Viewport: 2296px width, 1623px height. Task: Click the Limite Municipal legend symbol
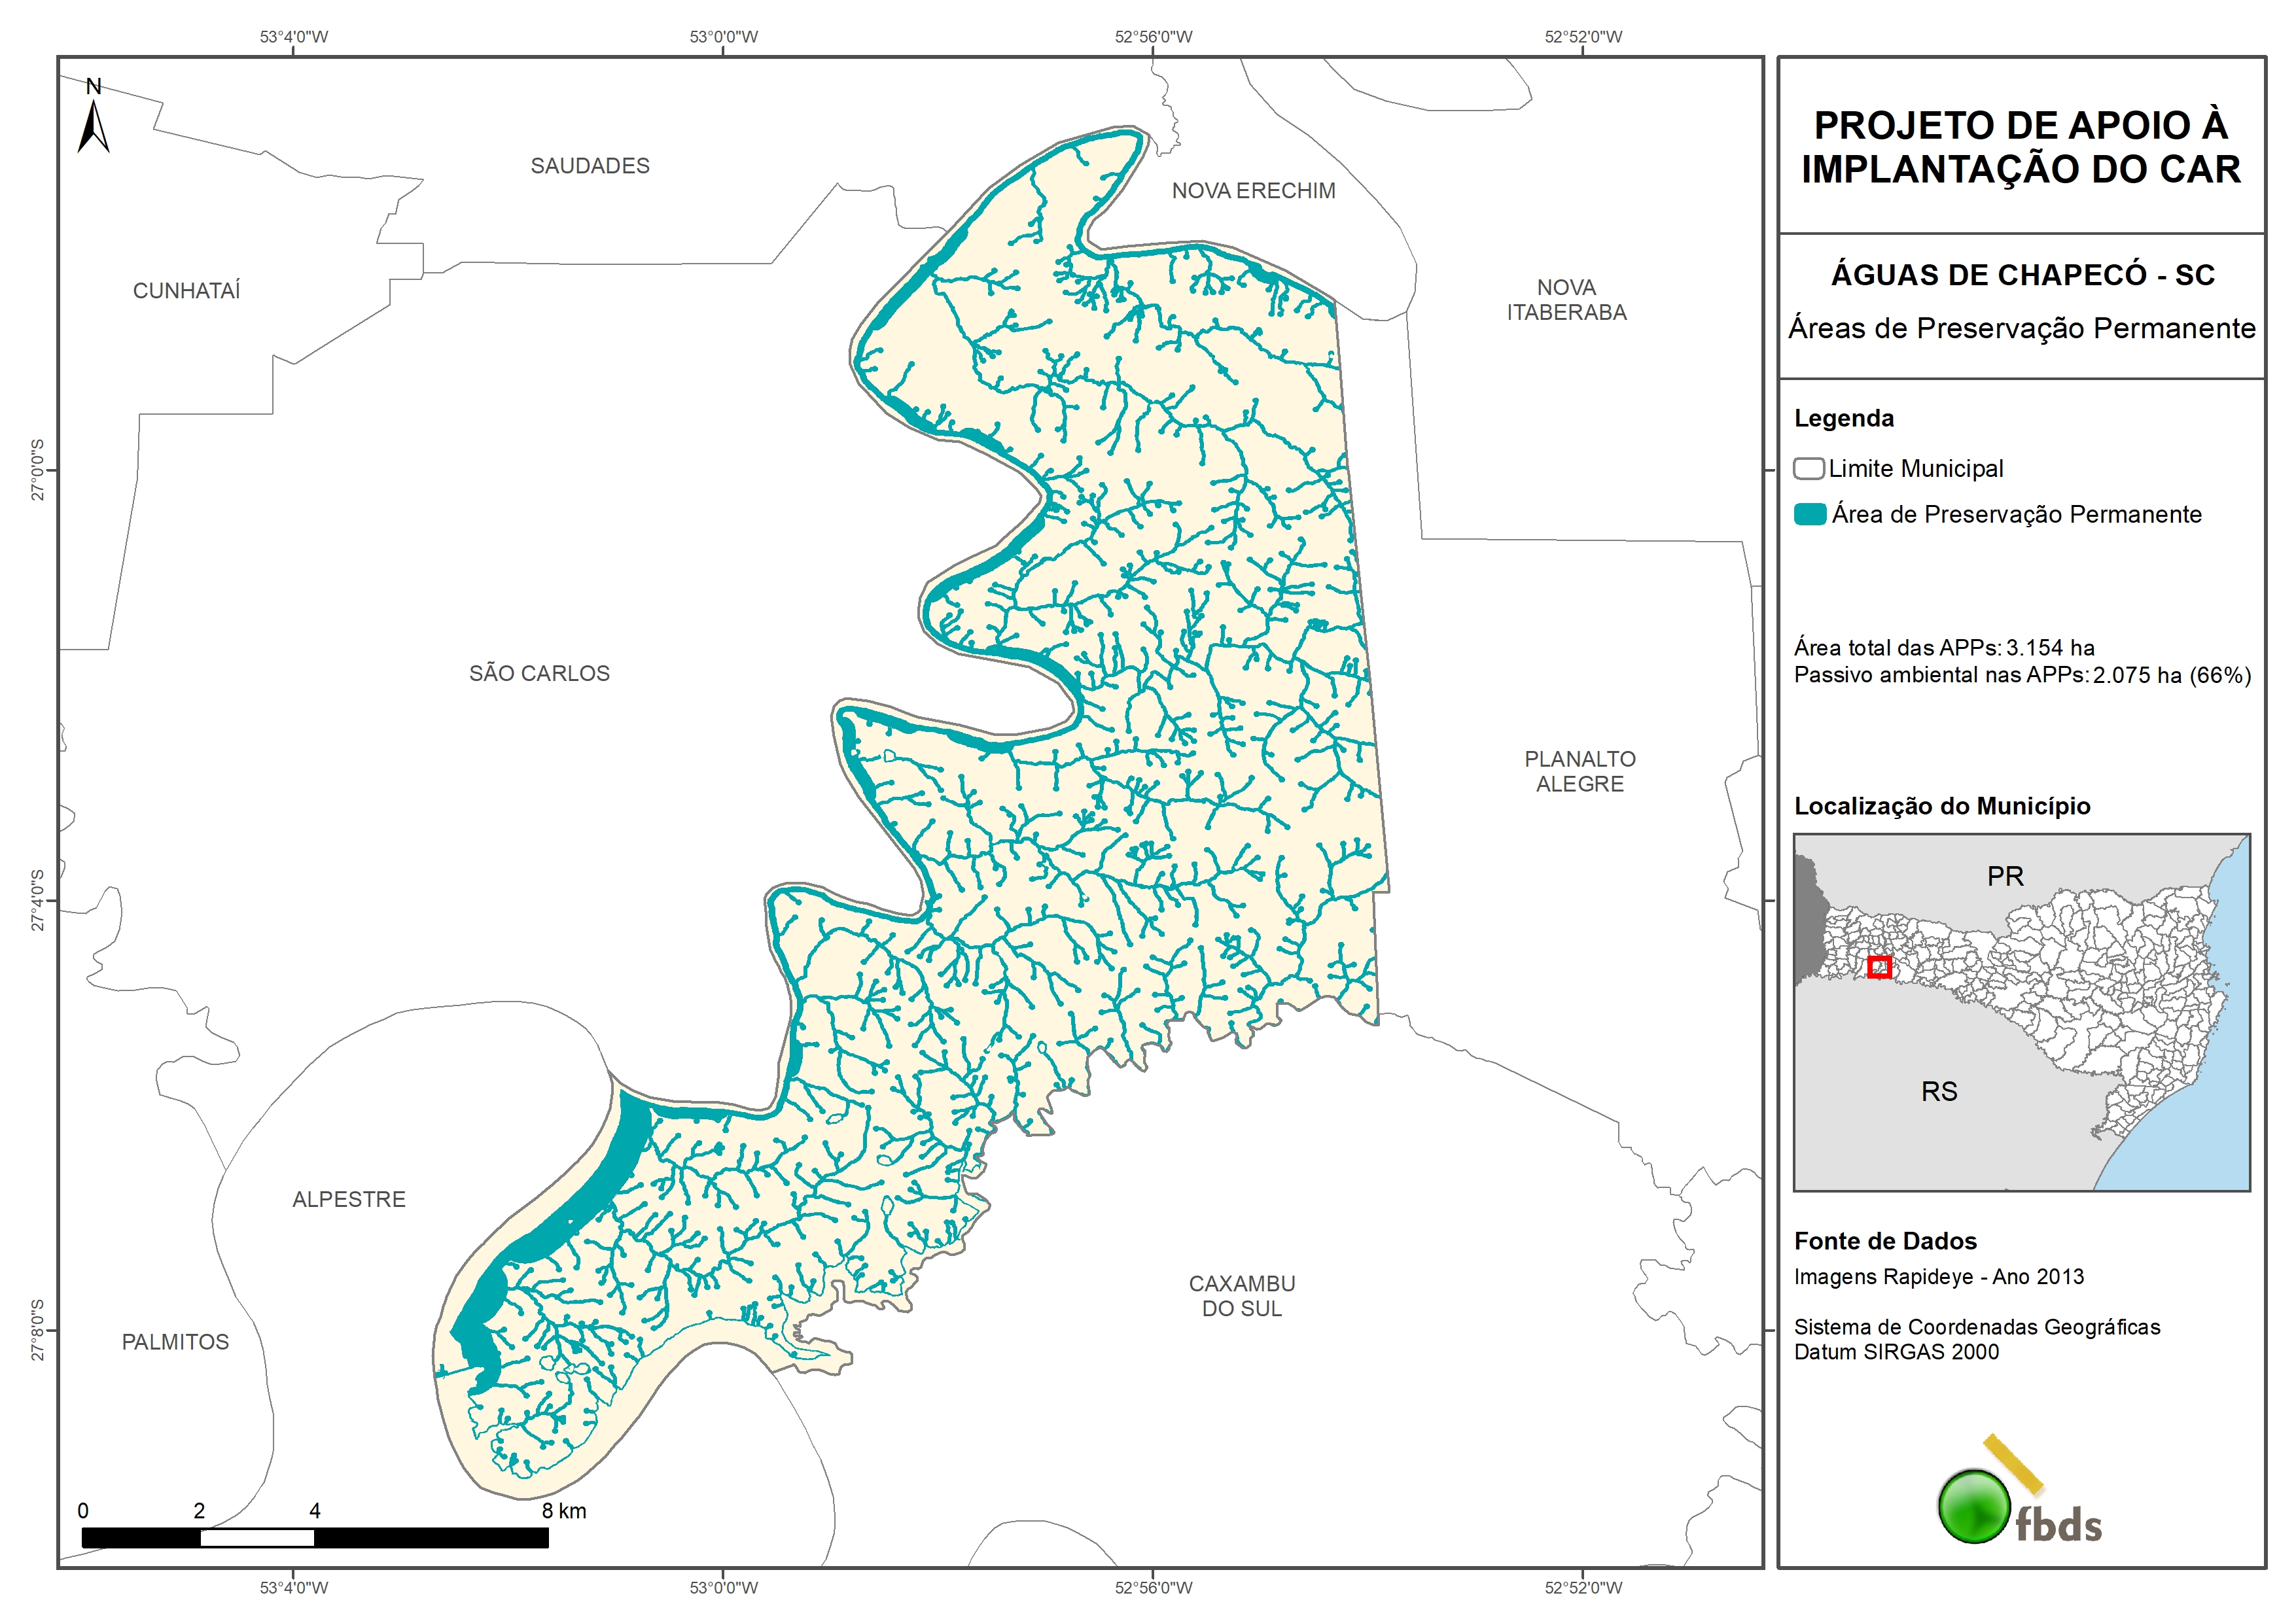point(1808,468)
